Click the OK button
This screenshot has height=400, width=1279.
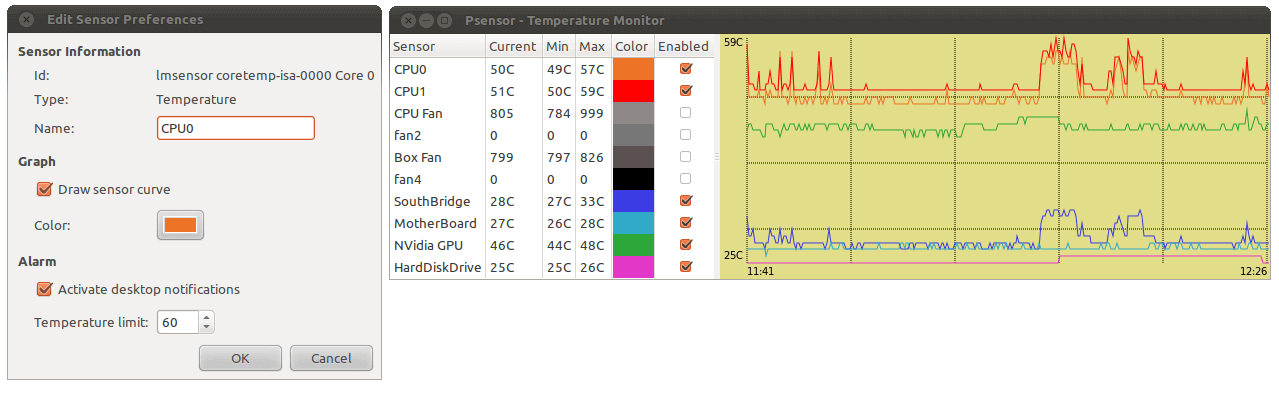pos(240,358)
